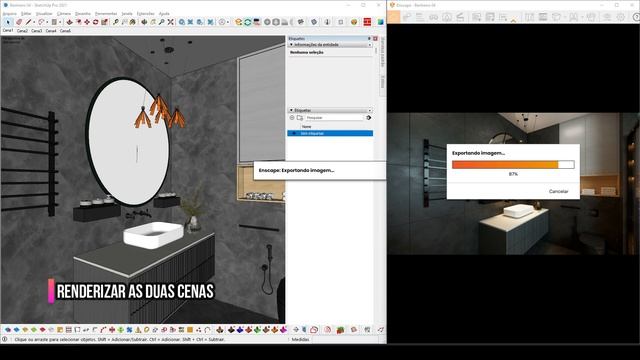This screenshot has width=640, height=360.
Task: Choose the Line pencil tool
Action: (28, 22)
